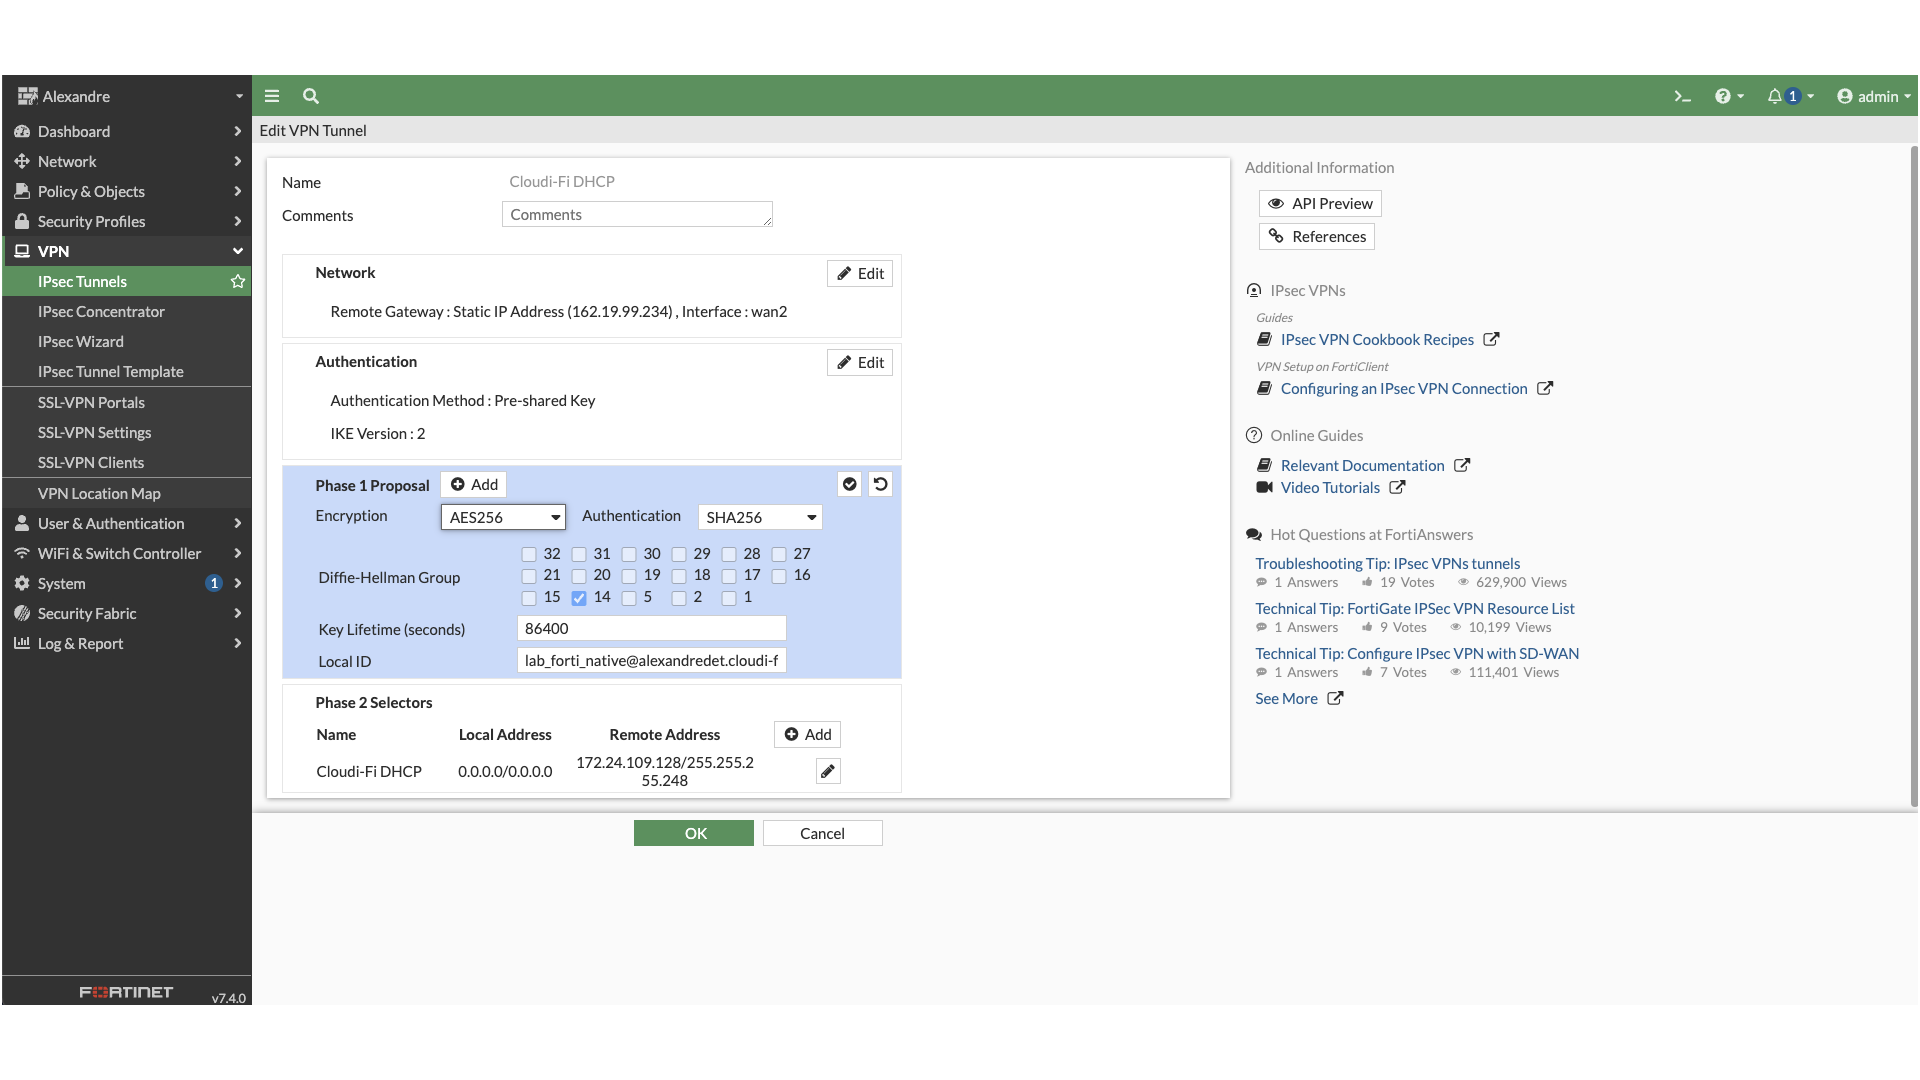The image size is (1920, 1080).
Task: Open the notifications bell
Action: coord(1775,97)
